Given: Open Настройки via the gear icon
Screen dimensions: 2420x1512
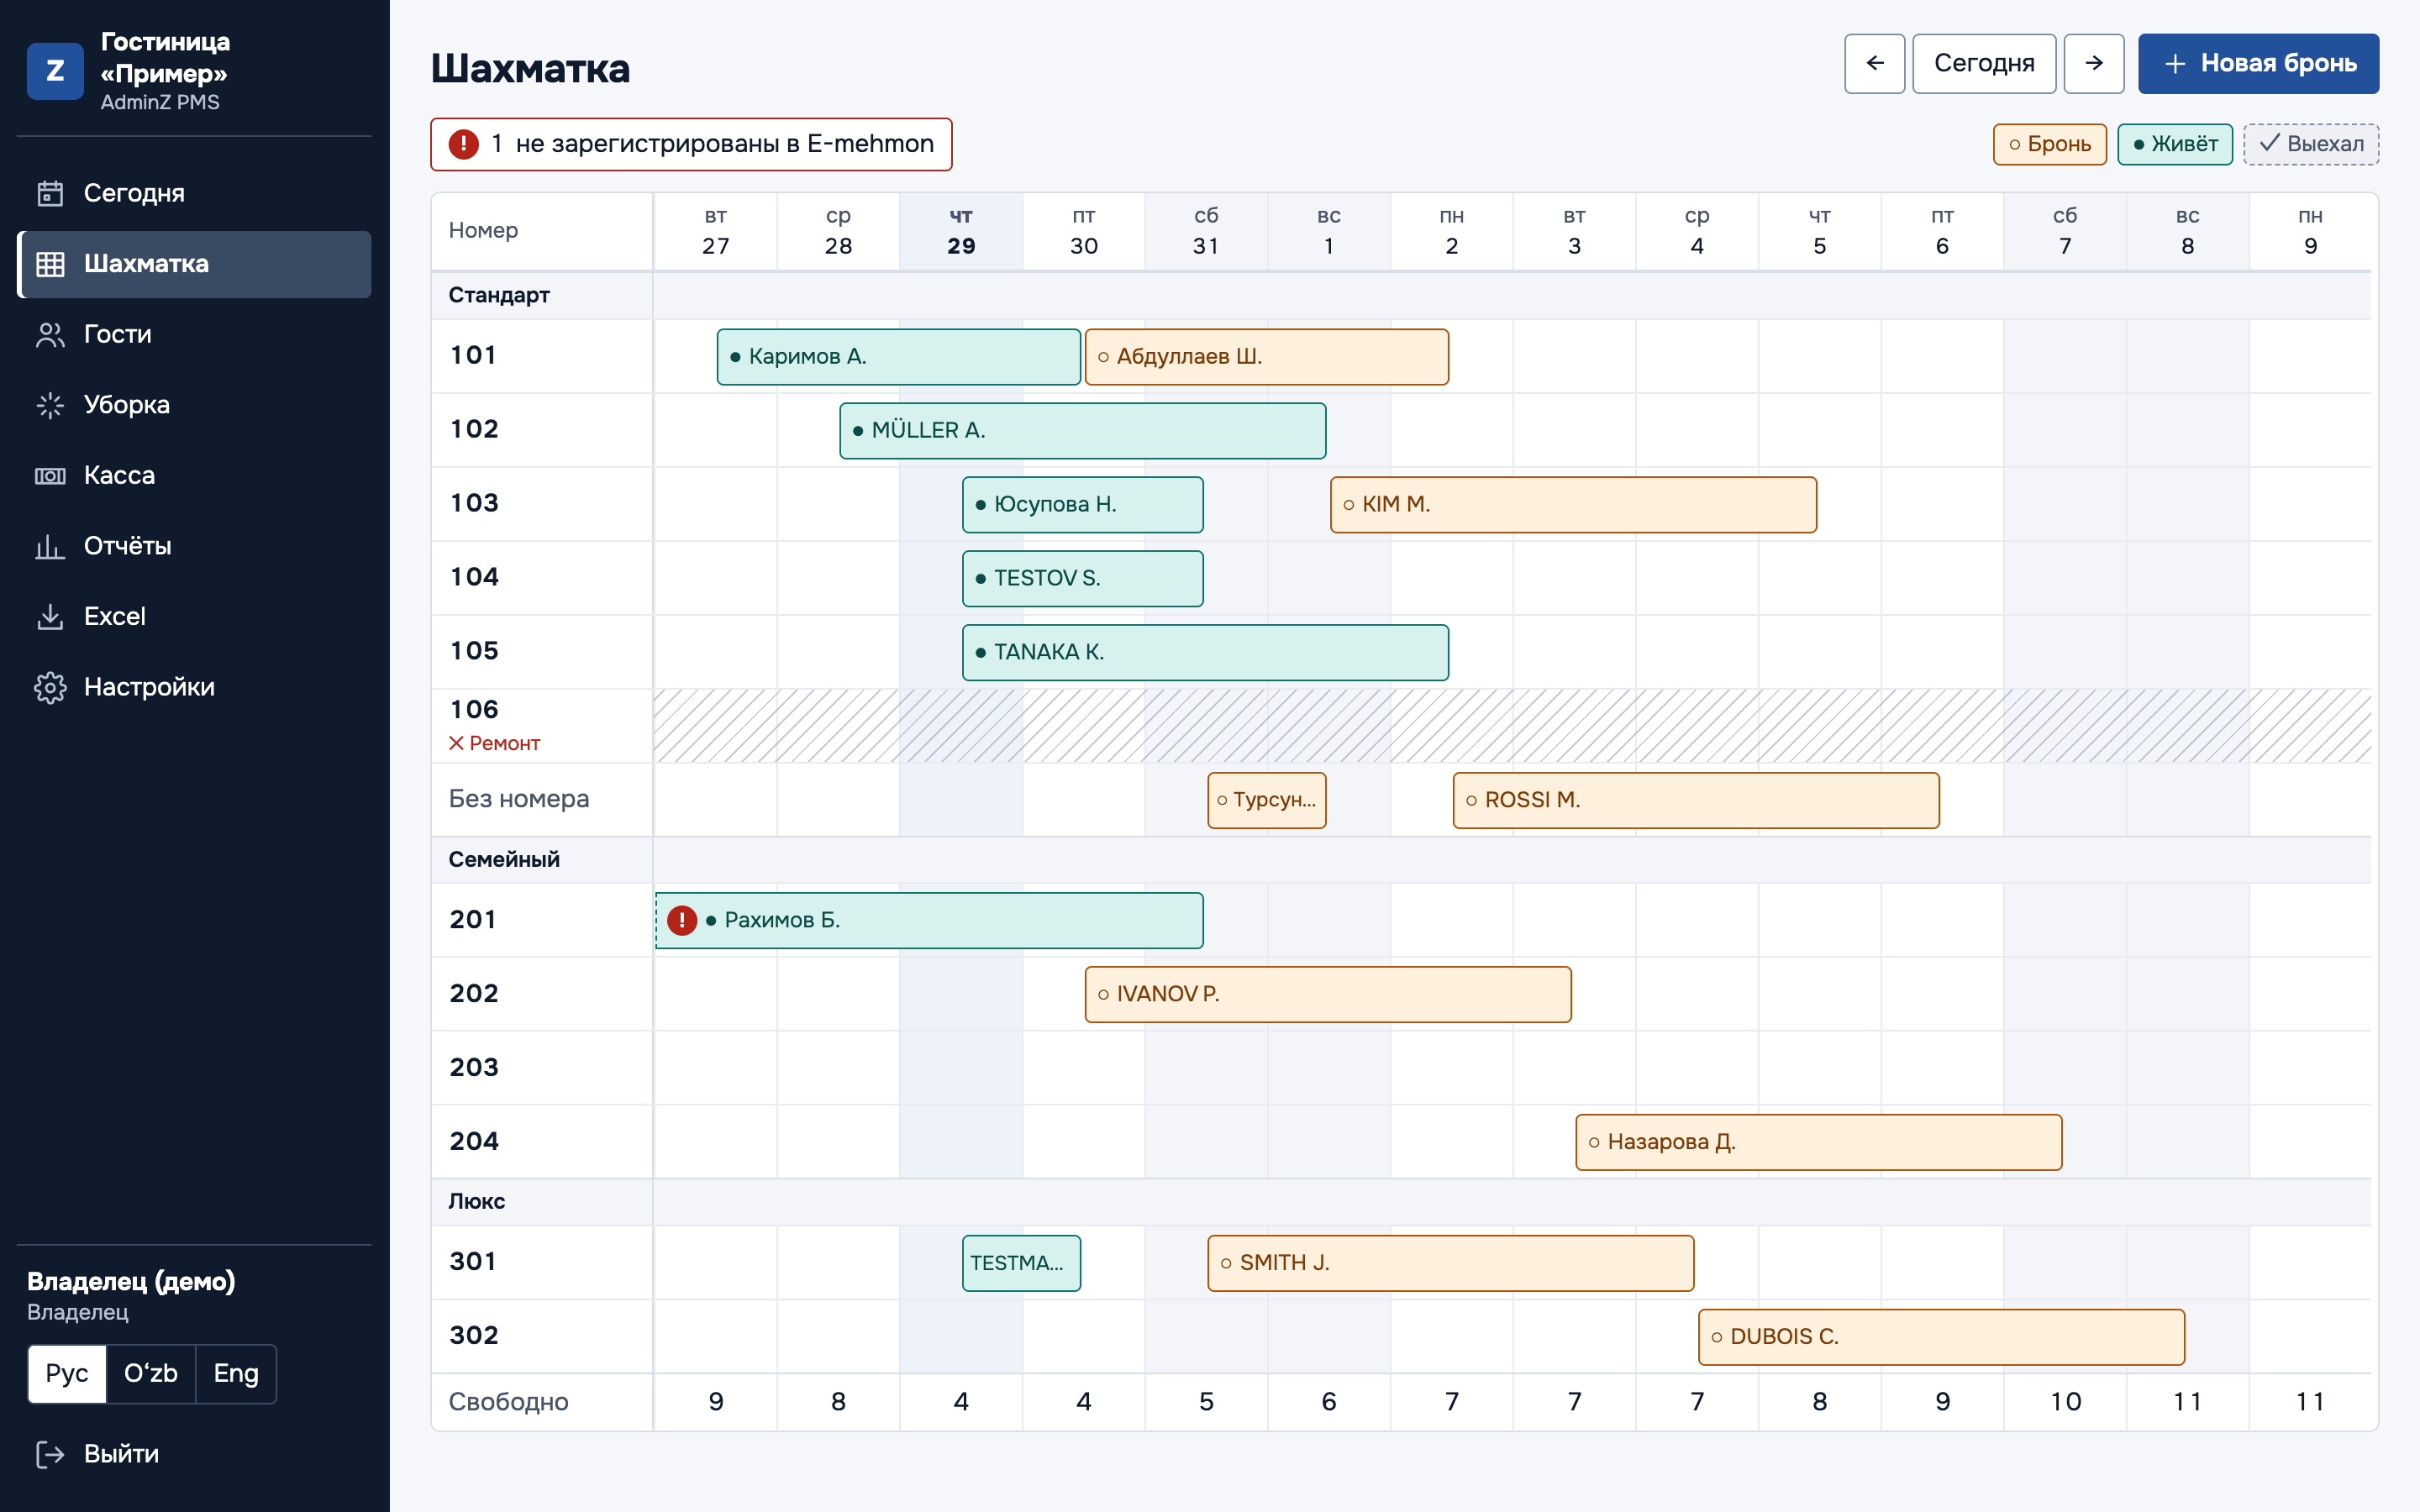Looking at the screenshot, I should click(x=50, y=687).
